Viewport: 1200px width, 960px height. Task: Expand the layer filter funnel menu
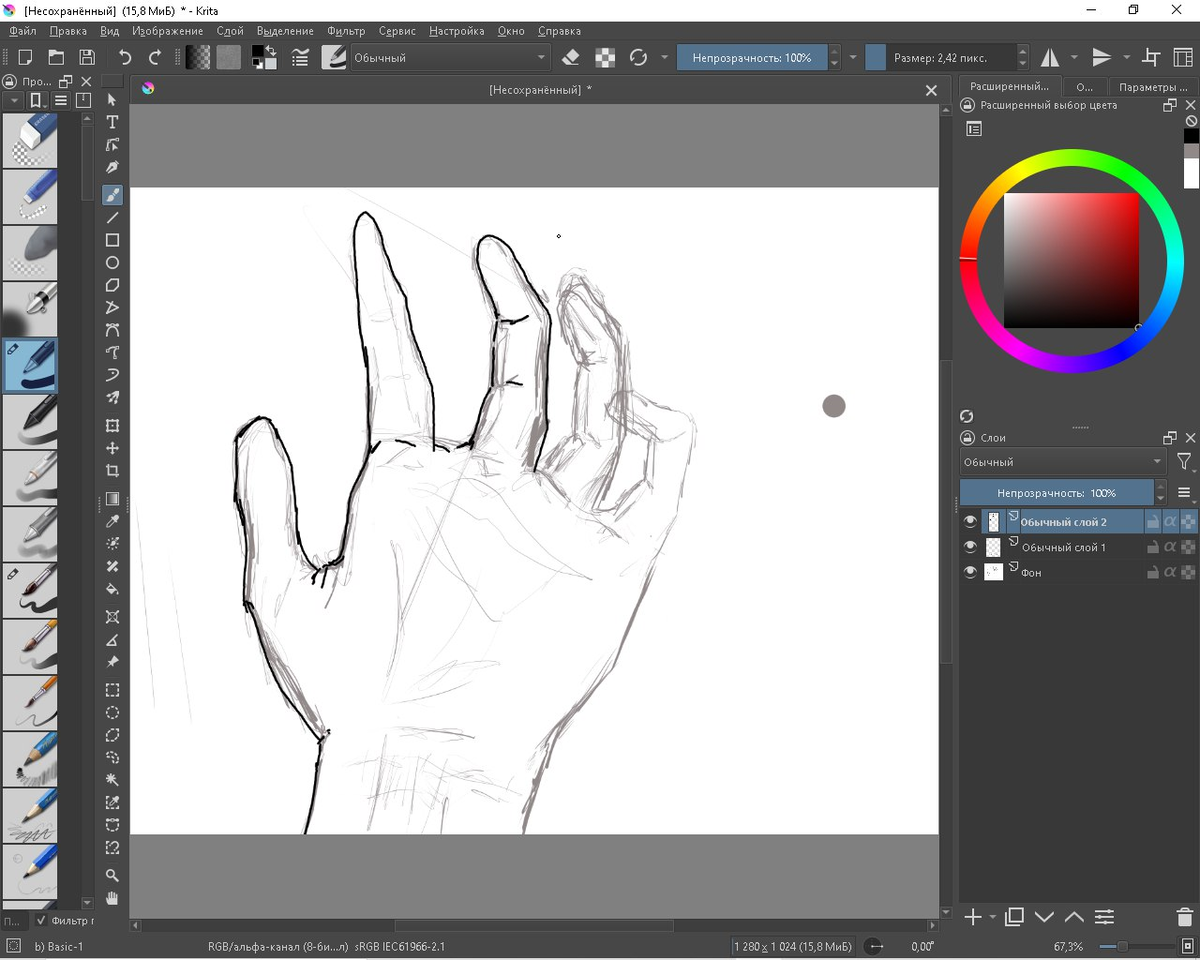[x=1185, y=462]
